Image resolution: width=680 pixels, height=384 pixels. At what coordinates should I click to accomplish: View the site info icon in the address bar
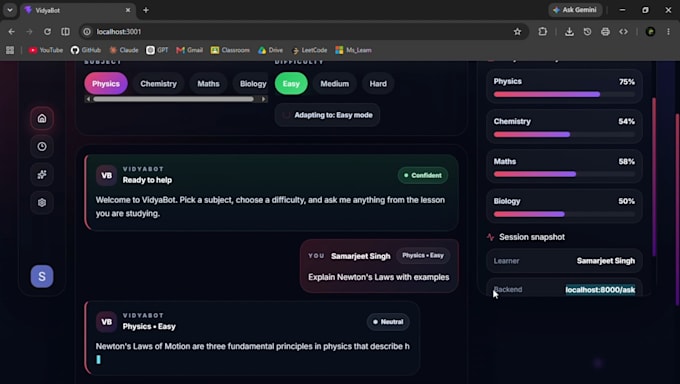pos(87,32)
